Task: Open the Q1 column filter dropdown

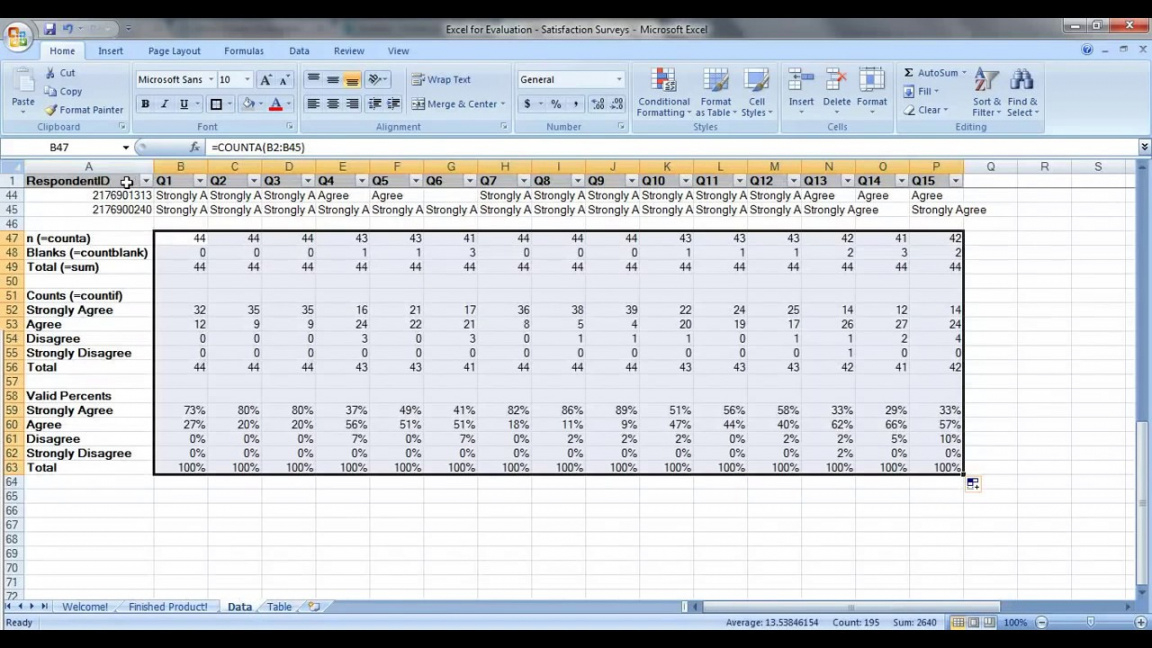Action: coord(199,181)
